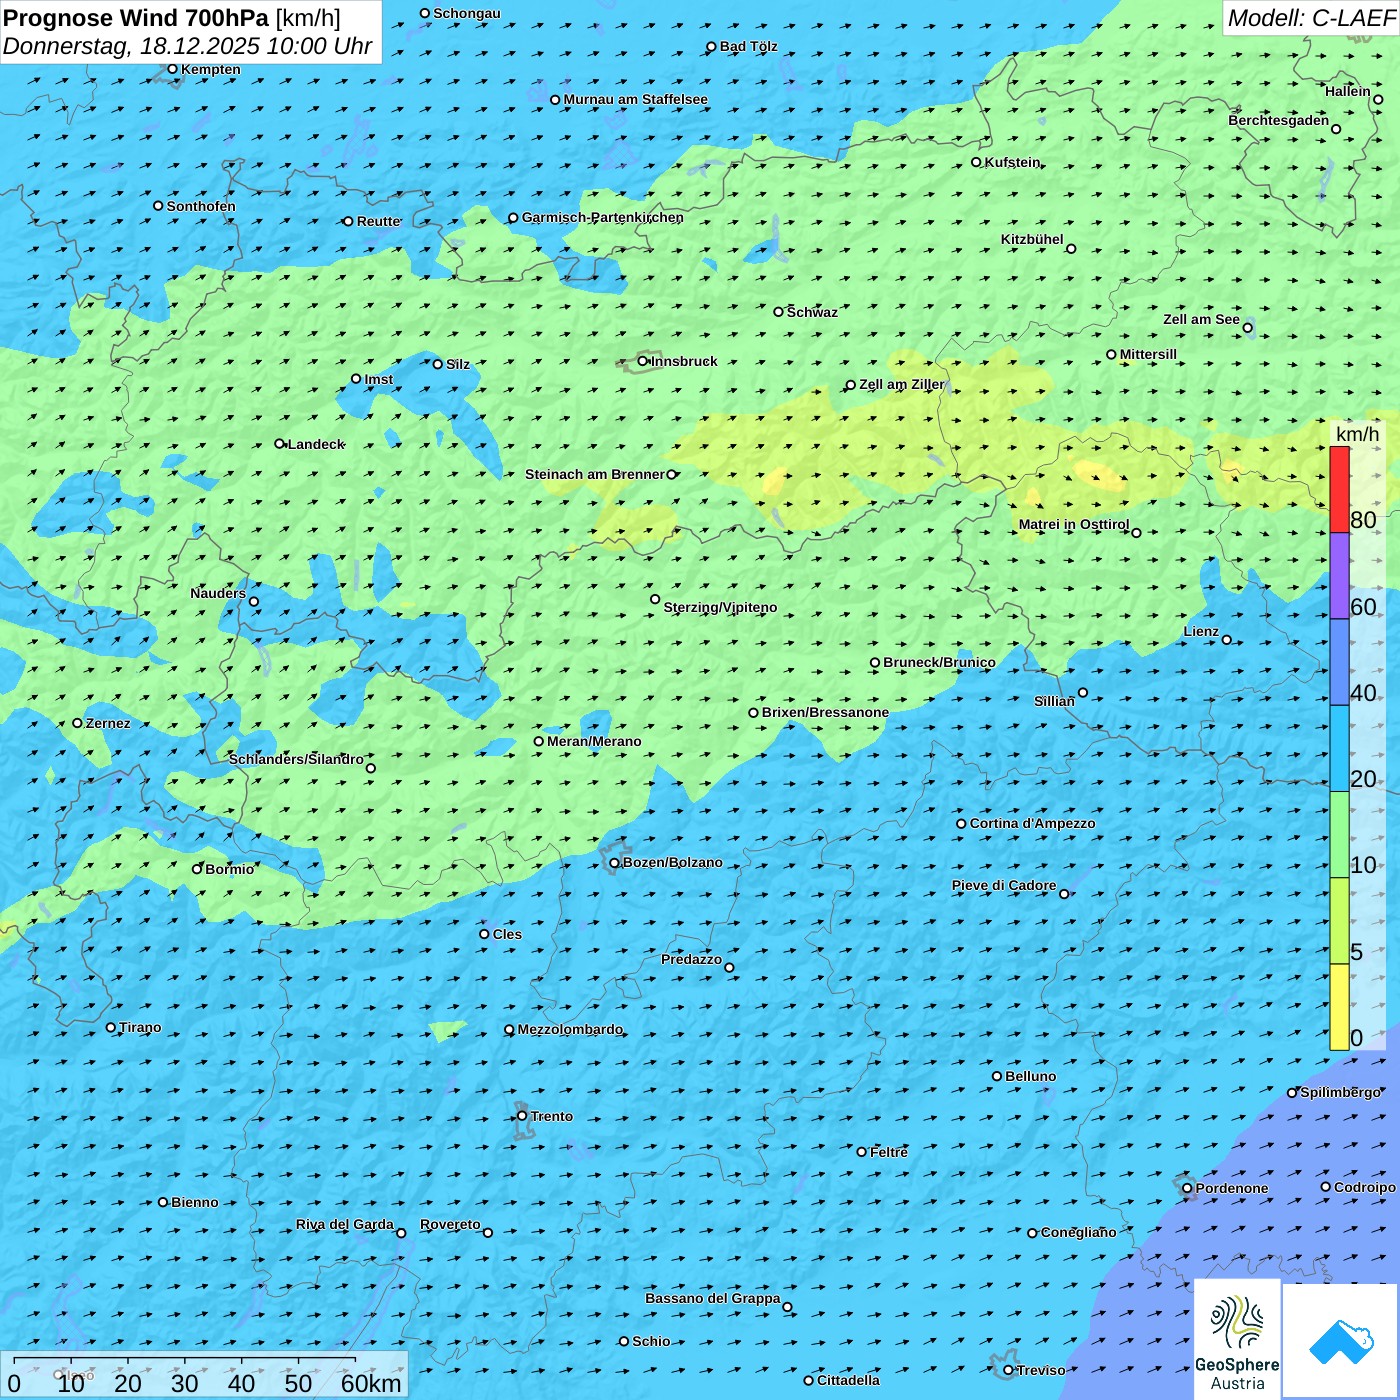
Task: Click the "Prognose Wind 700hPa" title
Action: coord(137,18)
